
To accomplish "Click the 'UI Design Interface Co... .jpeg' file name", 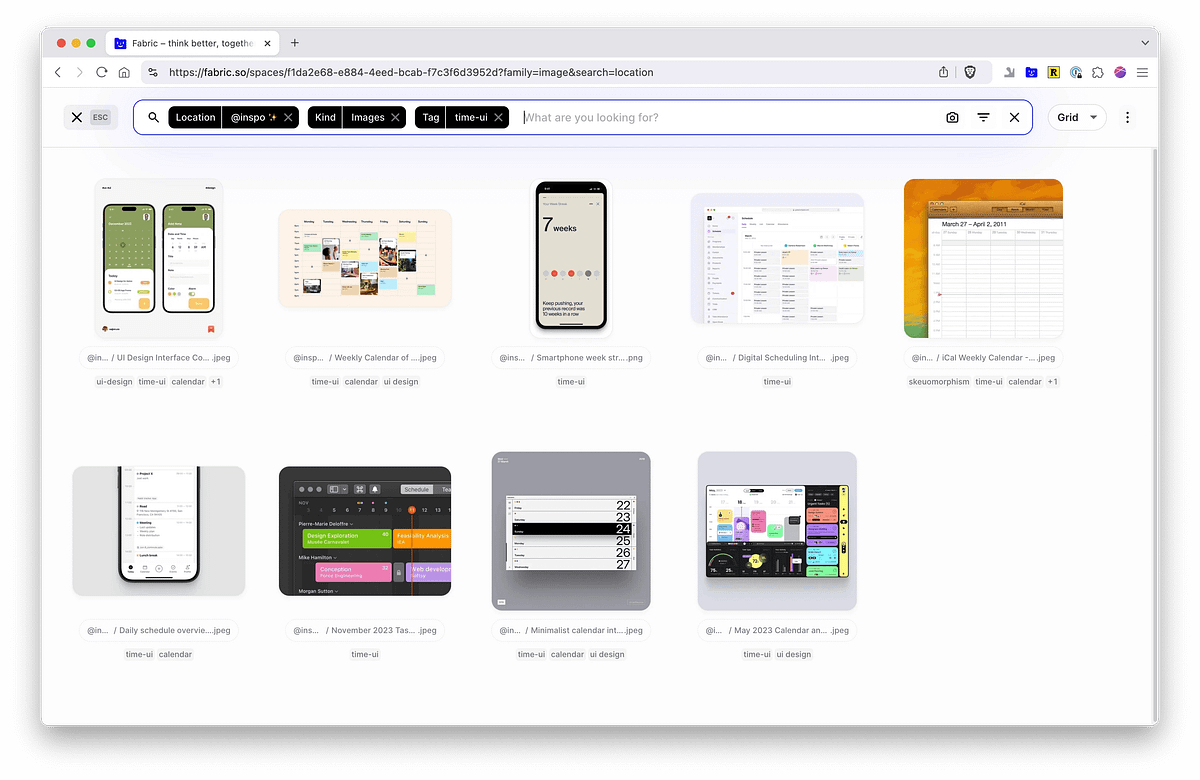I will (173, 357).
